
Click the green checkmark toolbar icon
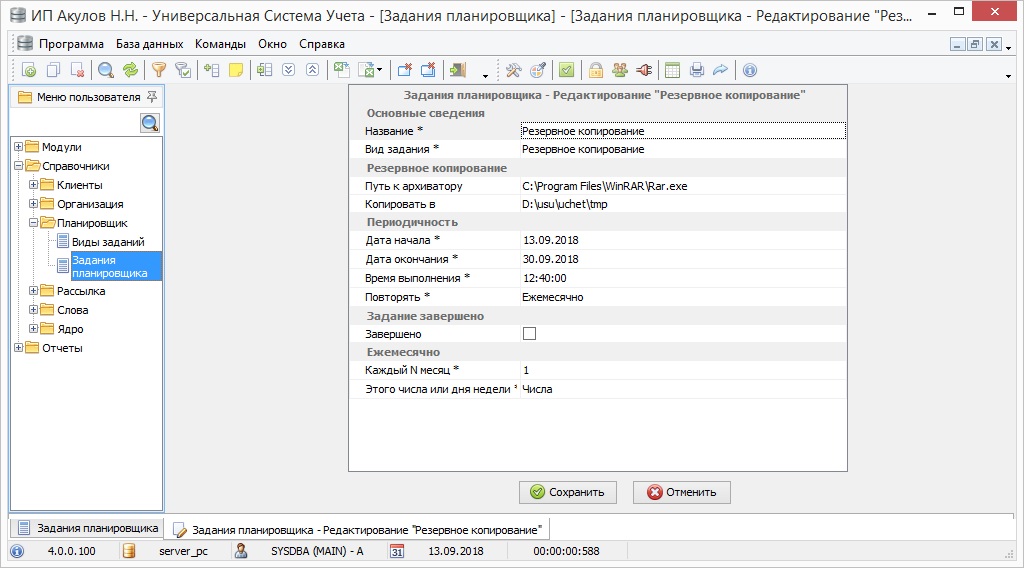(x=567, y=70)
